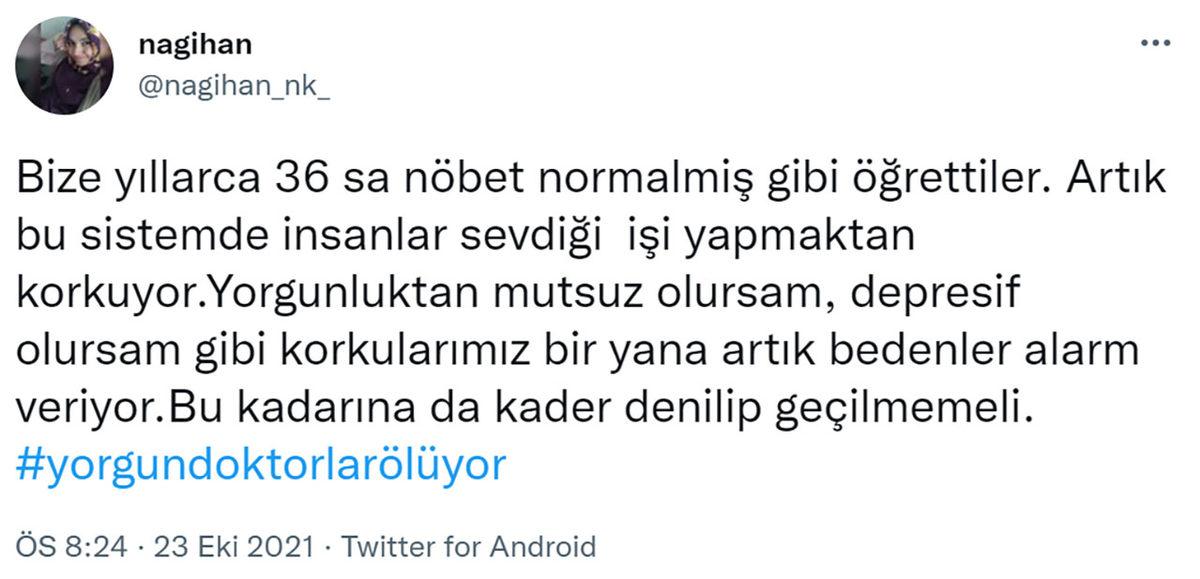Click the three-dots icon on the tweet
This screenshot has width=1200, height=579.
(1157, 40)
